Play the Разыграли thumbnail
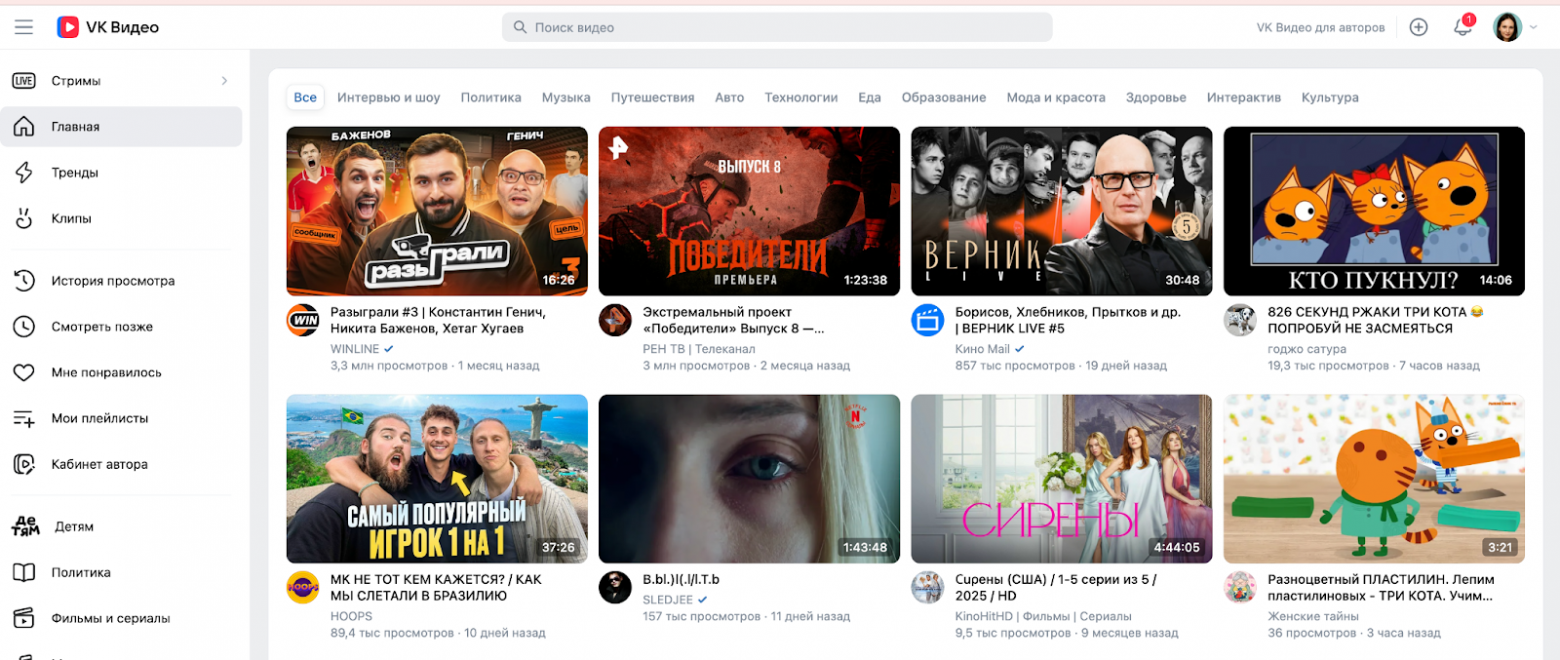 437,211
